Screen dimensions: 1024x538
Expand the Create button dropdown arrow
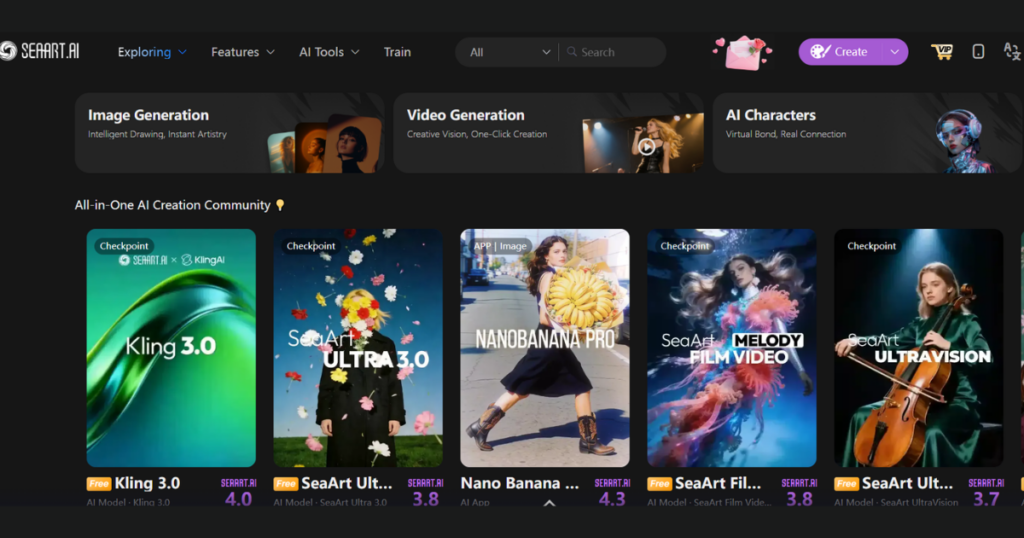point(894,52)
